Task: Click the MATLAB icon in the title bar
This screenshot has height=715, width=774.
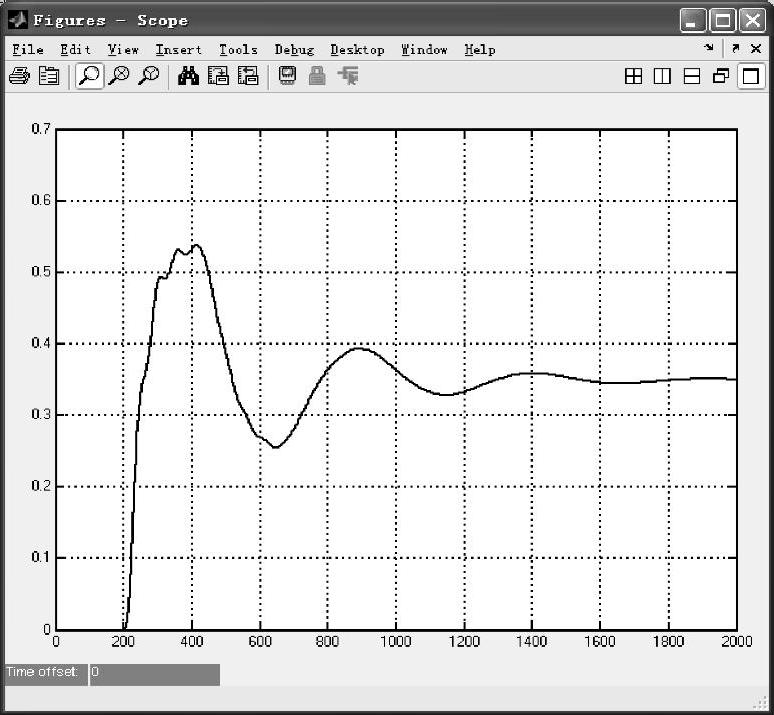Action: [x=18, y=20]
